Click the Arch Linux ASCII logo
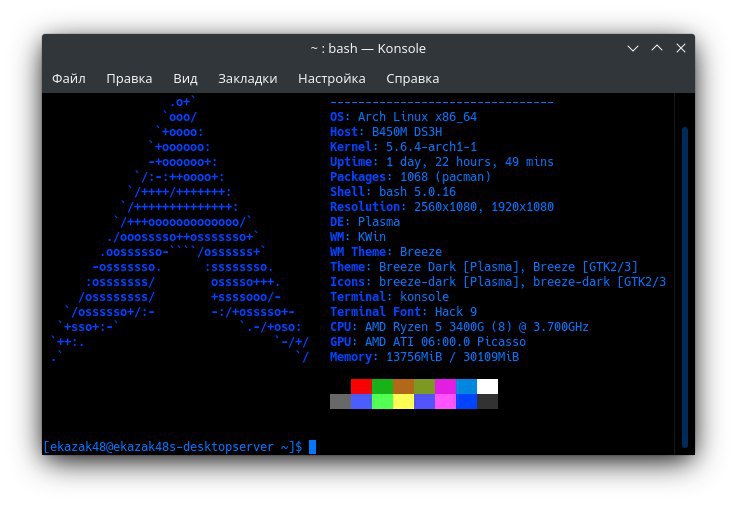 pyautogui.click(x=180, y=229)
